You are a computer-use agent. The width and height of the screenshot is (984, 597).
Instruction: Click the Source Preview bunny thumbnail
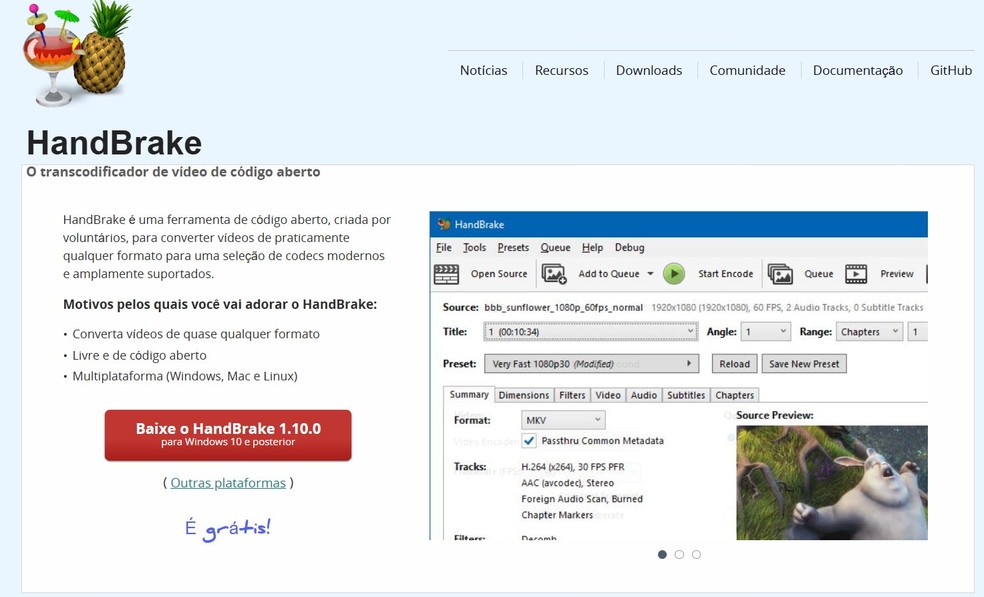[x=832, y=483]
